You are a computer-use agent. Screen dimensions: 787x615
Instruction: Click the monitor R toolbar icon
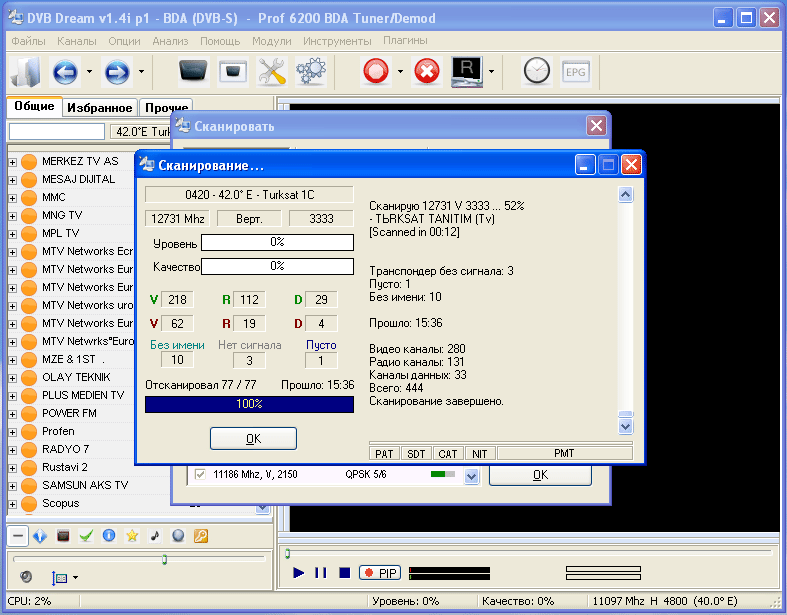click(x=467, y=72)
